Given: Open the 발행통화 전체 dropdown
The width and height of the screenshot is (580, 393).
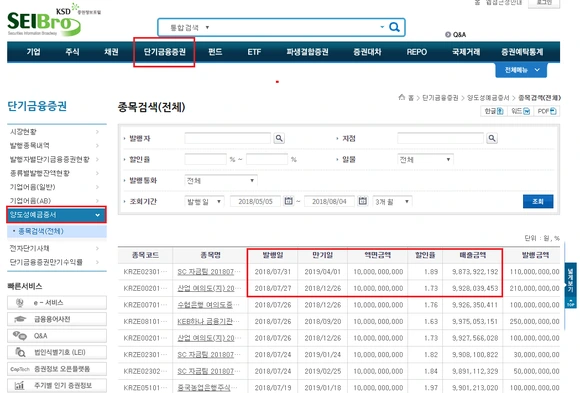Looking at the screenshot, I should (x=221, y=180).
